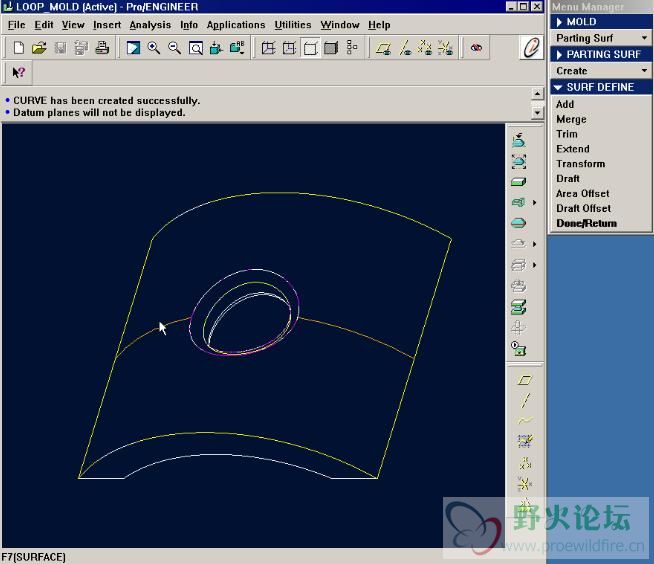Toggle datum axes display
The image size is (654, 564).
tap(405, 48)
